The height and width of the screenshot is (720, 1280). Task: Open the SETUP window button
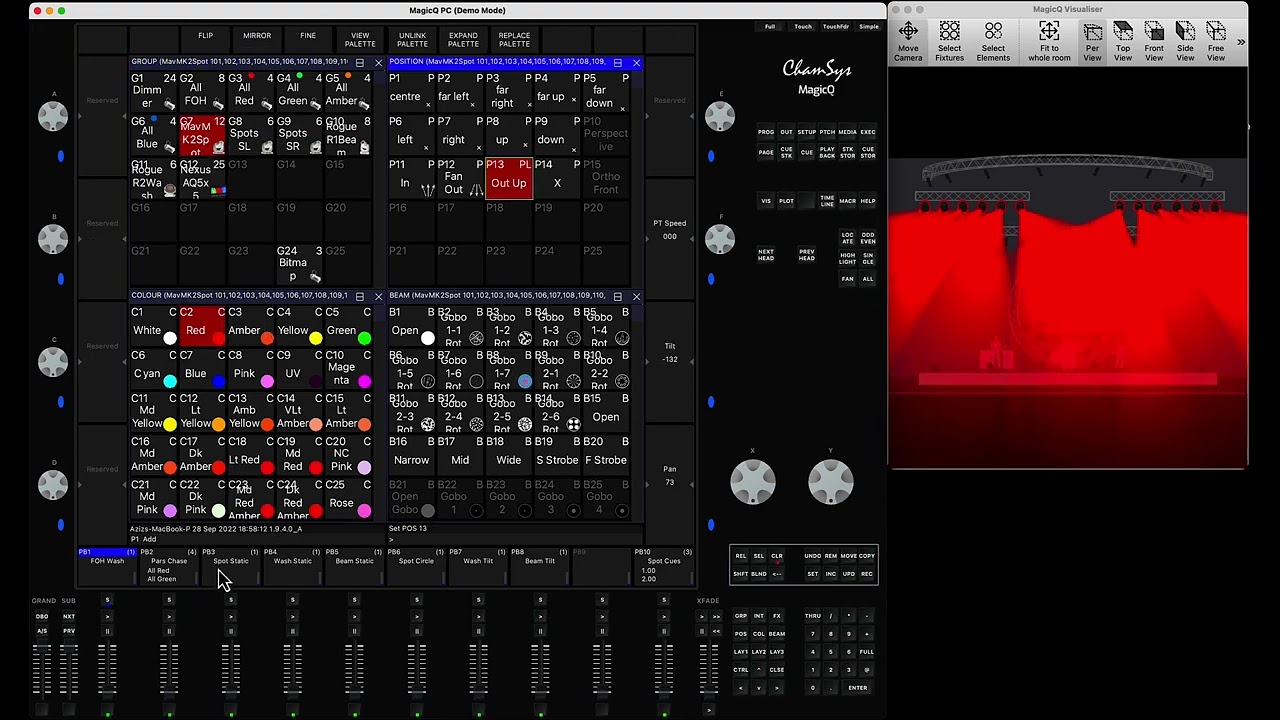807,132
